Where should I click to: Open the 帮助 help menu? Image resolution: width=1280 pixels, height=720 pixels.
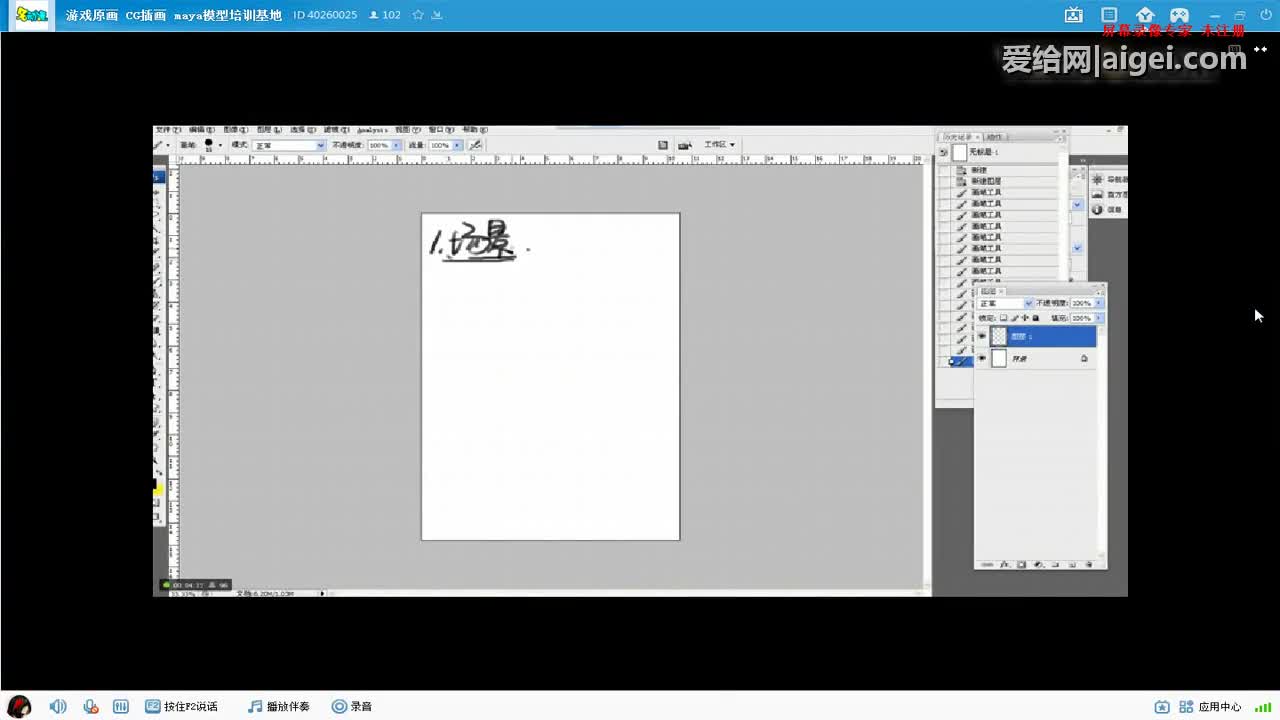pyautogui.click(x=474, y=130)
